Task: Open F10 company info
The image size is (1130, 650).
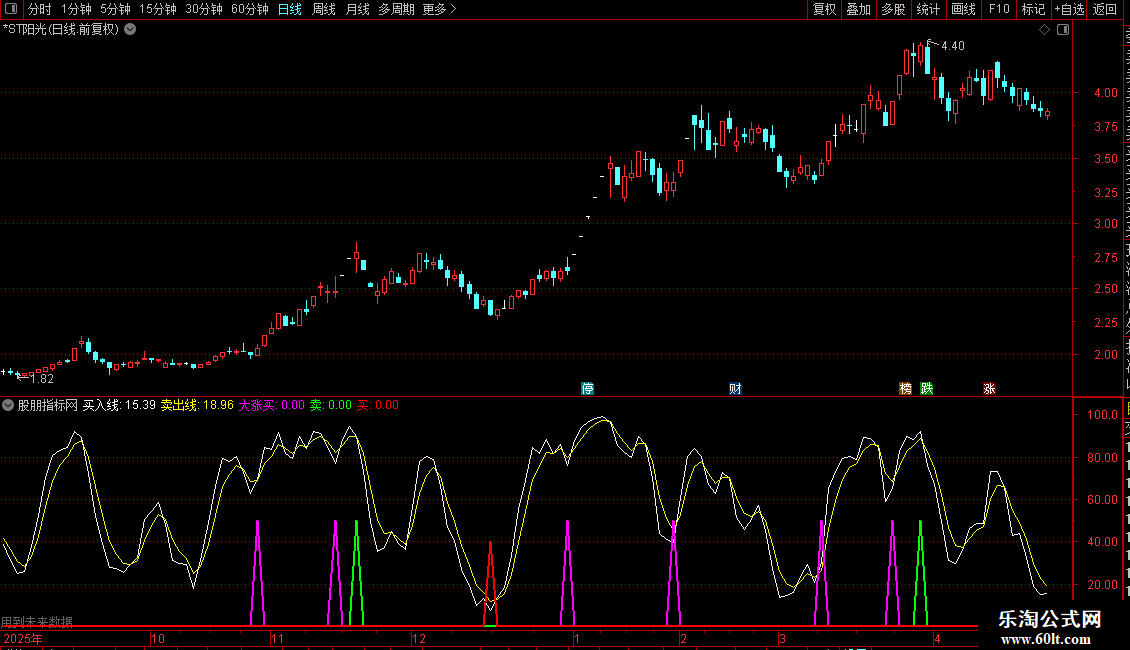Action: point(999,9)
